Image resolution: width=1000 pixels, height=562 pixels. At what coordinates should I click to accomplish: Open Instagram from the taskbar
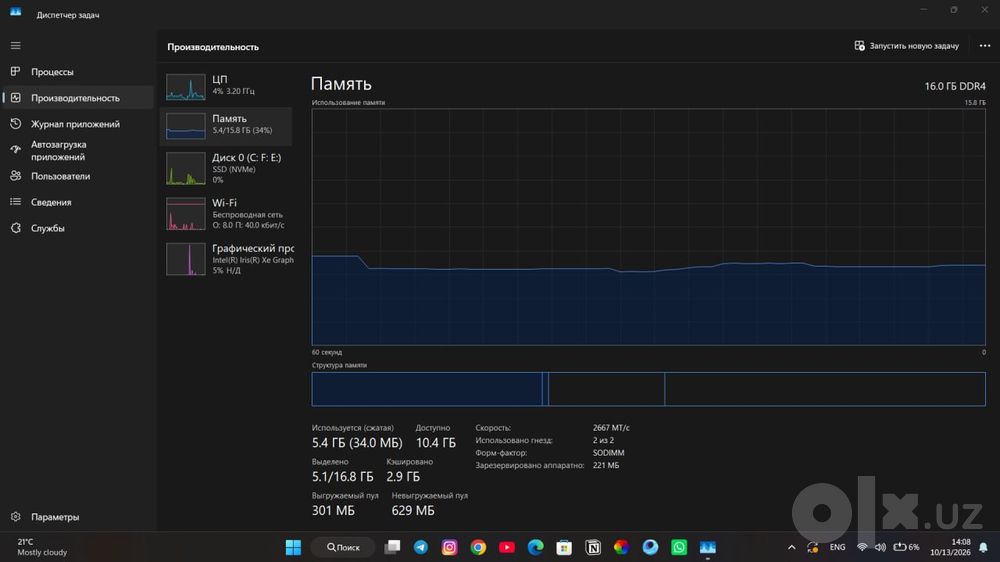[x=450, y=547]
